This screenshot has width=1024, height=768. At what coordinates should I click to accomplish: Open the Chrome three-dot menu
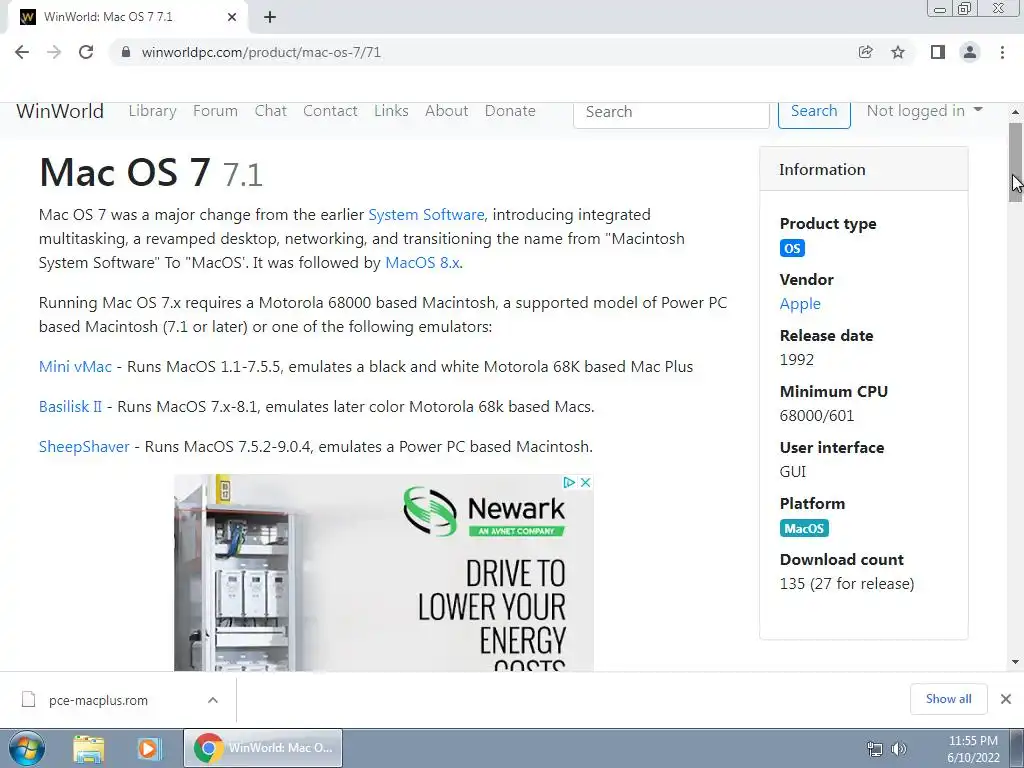tap(1002, 52)
